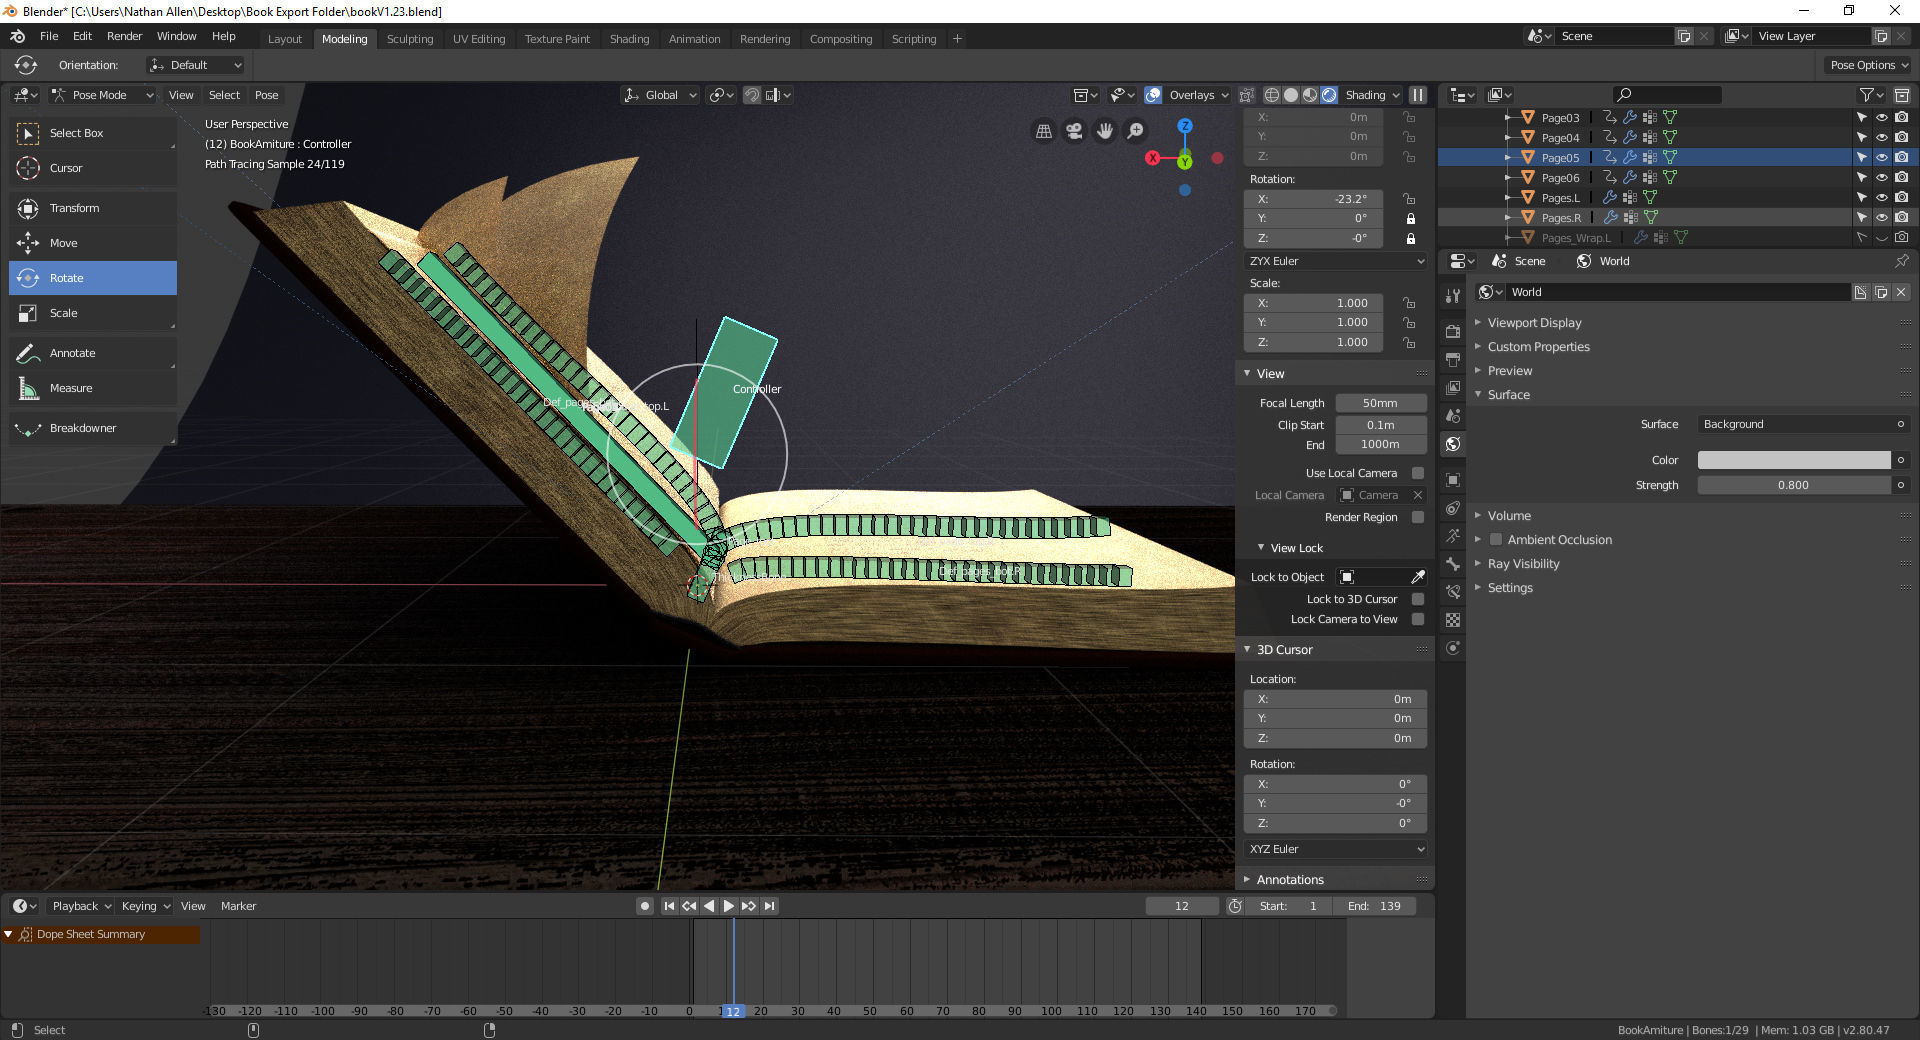1920x1040 pixels.
Task: Hide Page05 in viewport via eye
Action: [x=1881, y=157]
